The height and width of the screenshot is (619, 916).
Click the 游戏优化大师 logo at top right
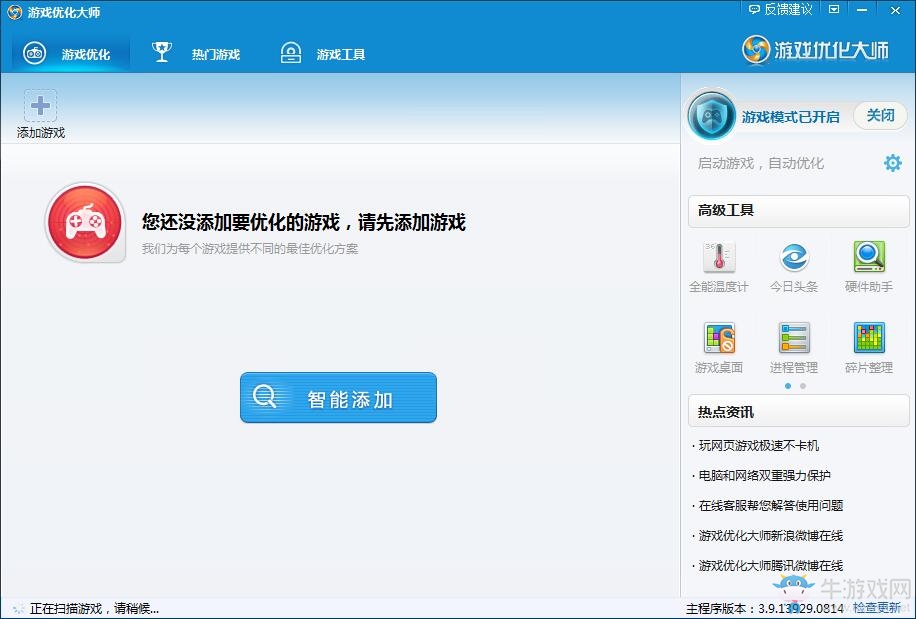click(816, 50)
